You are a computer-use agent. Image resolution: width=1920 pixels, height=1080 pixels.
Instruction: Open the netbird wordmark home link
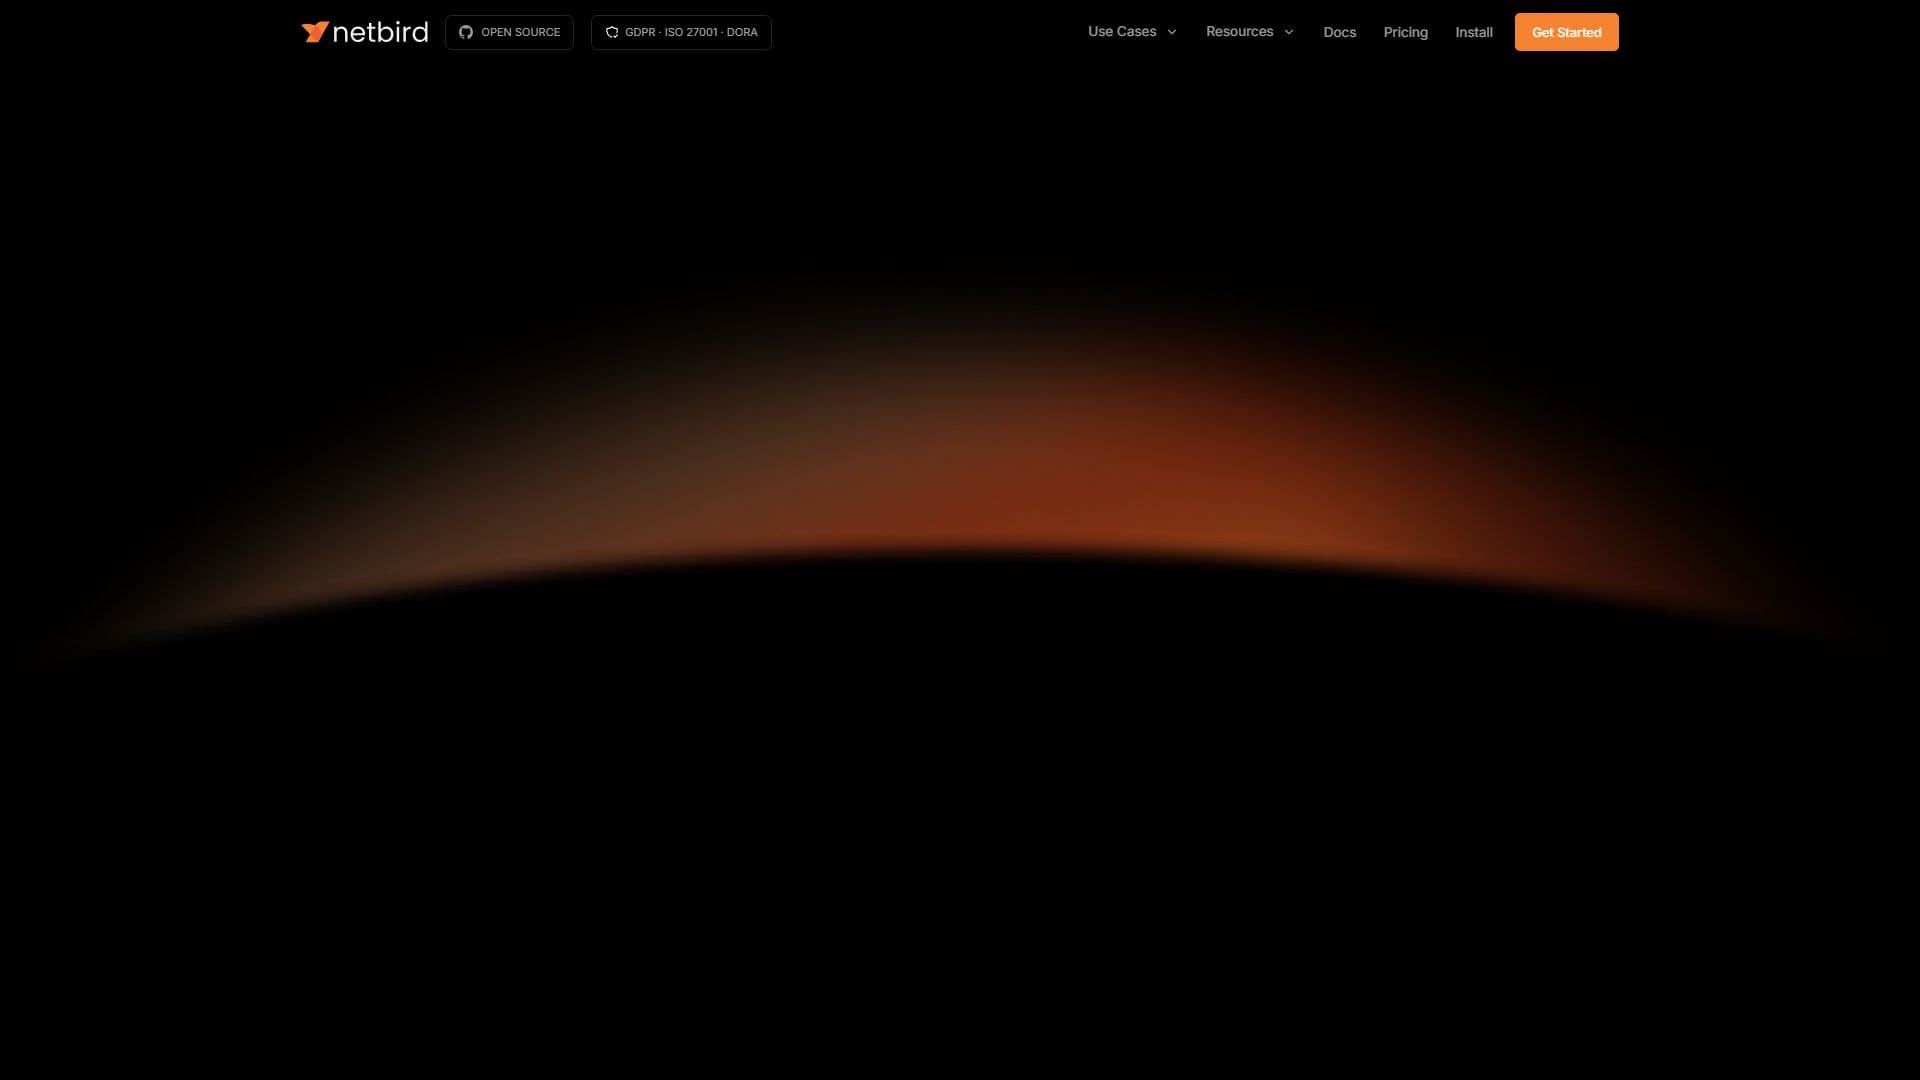pyautogui.click(x=380, y=33)
